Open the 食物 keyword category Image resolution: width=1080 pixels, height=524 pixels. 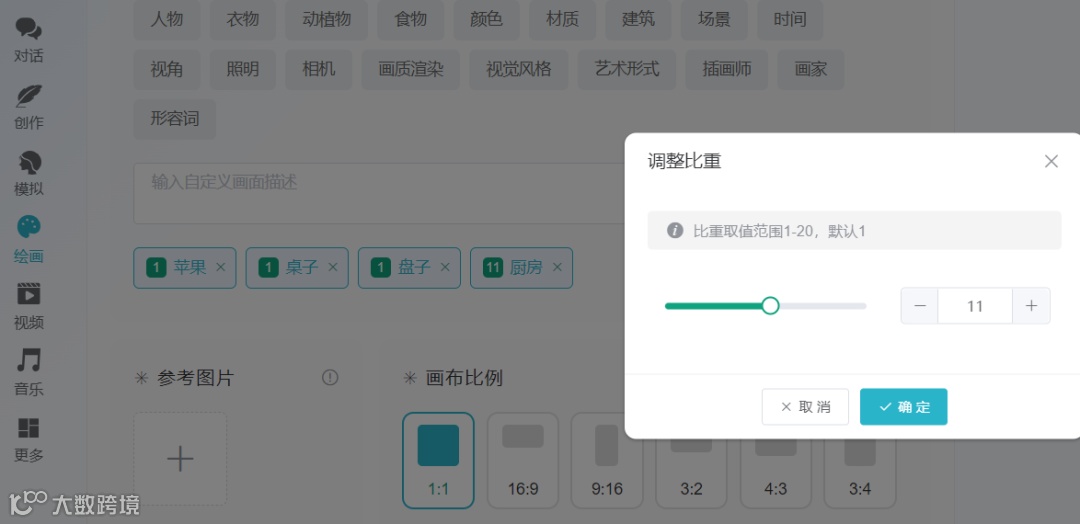coord(411,19)
